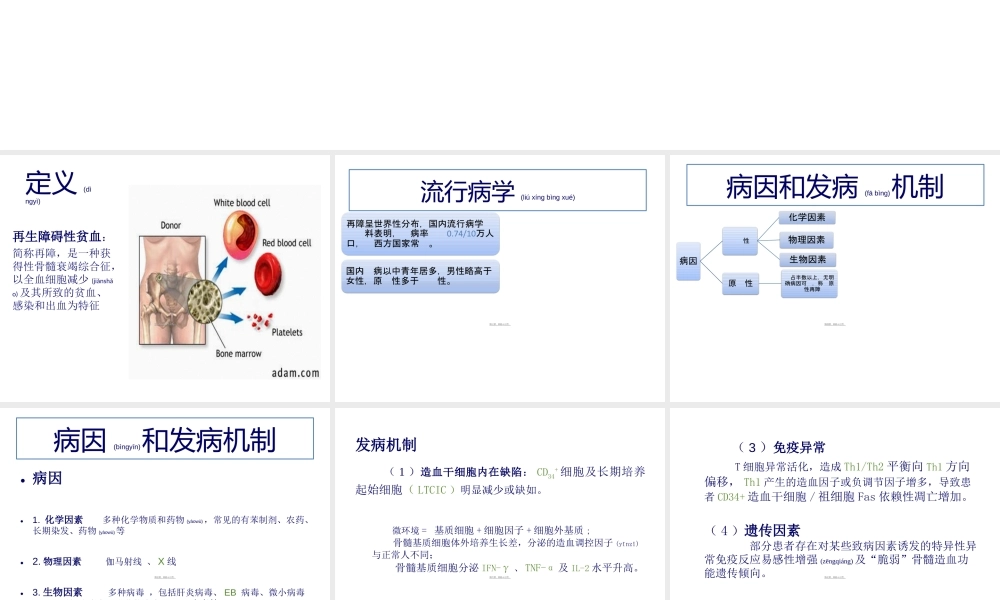Select the 继发性 branch node in the flowchart
This screenshot has width=1000, height=600.
740,240
